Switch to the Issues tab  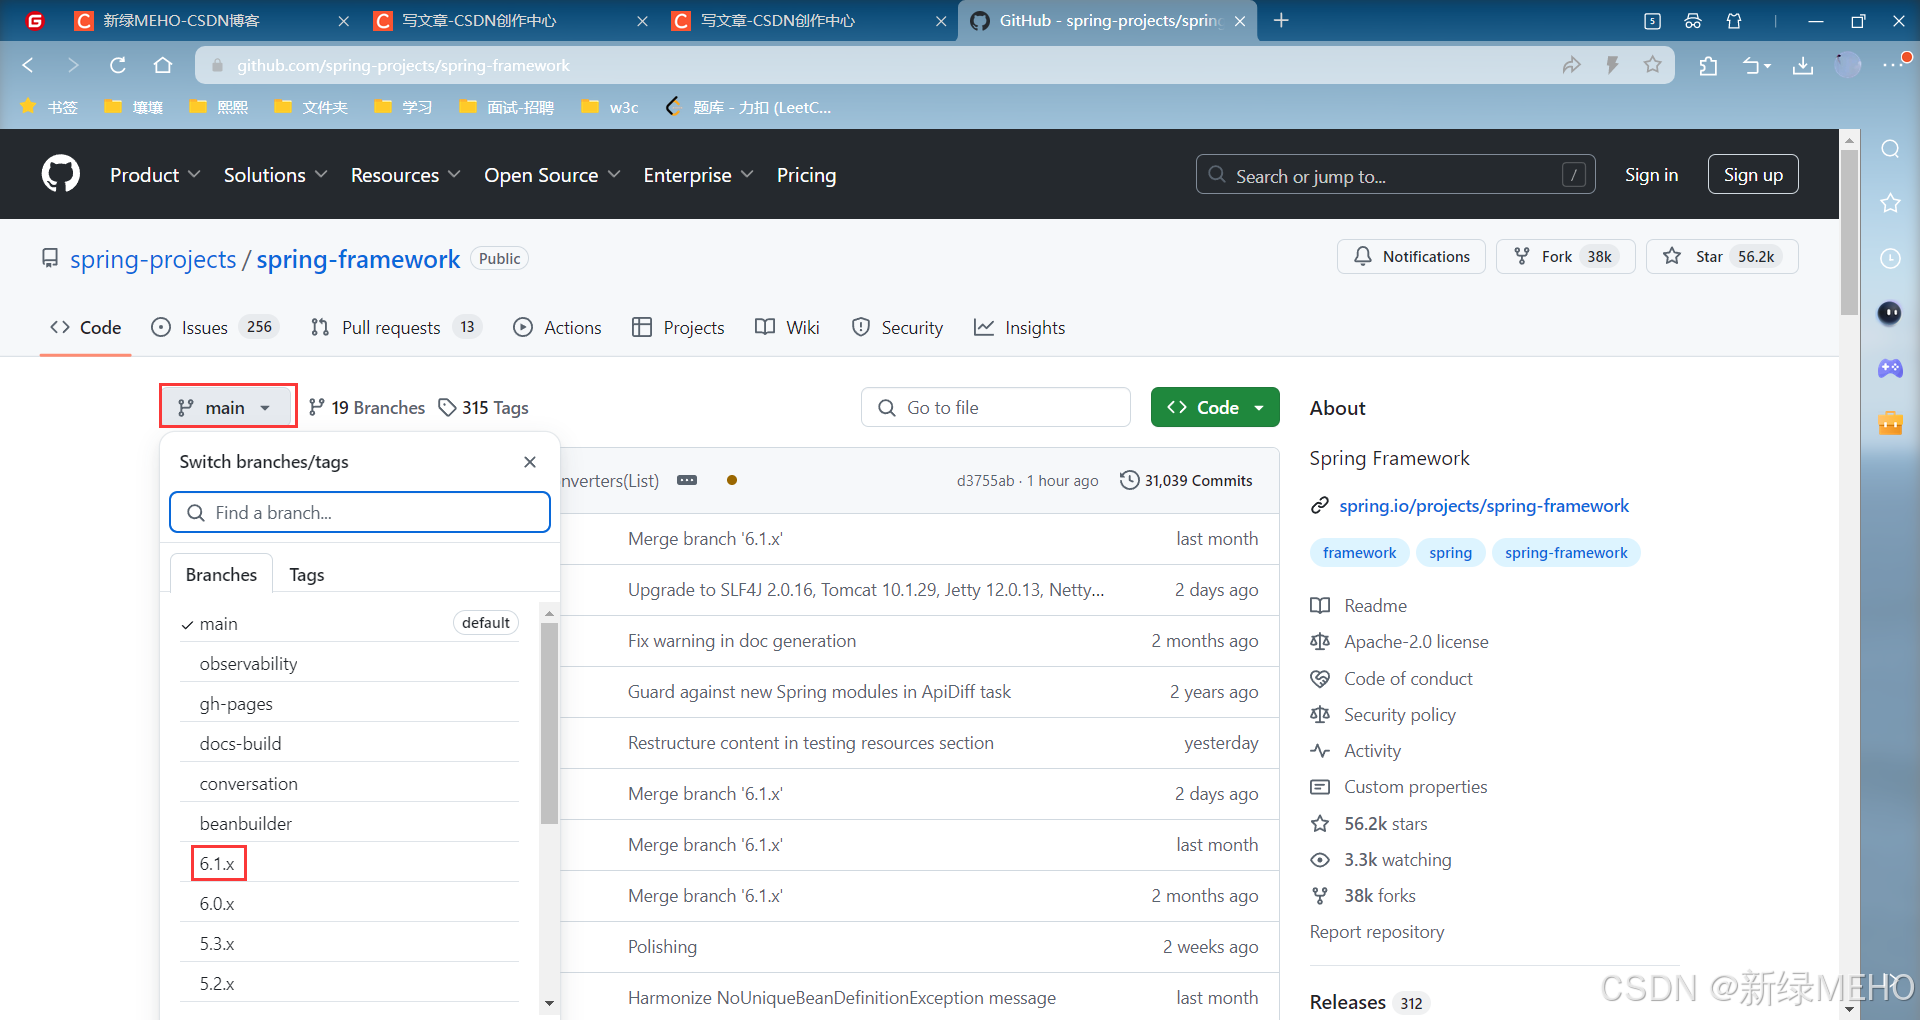tap(214, 327)
